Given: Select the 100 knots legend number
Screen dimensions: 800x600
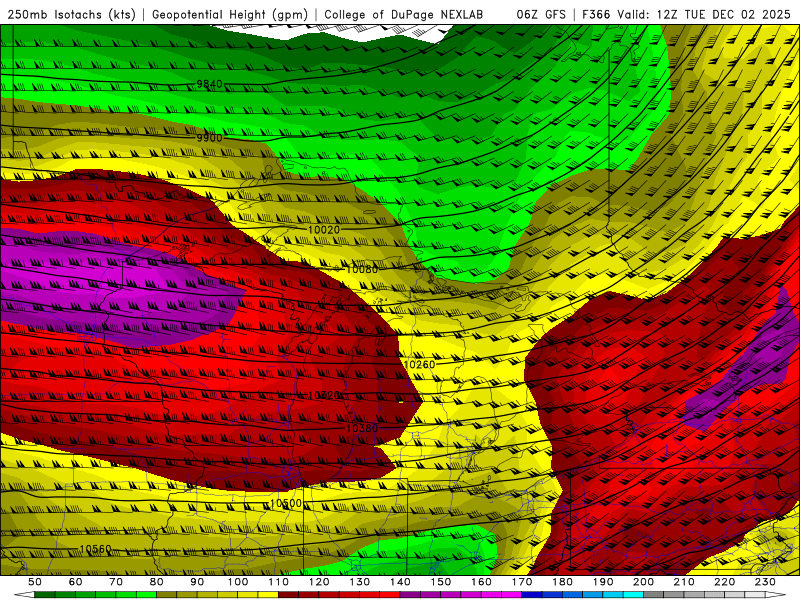Looking at the screenshot, I should click(238, 582).
